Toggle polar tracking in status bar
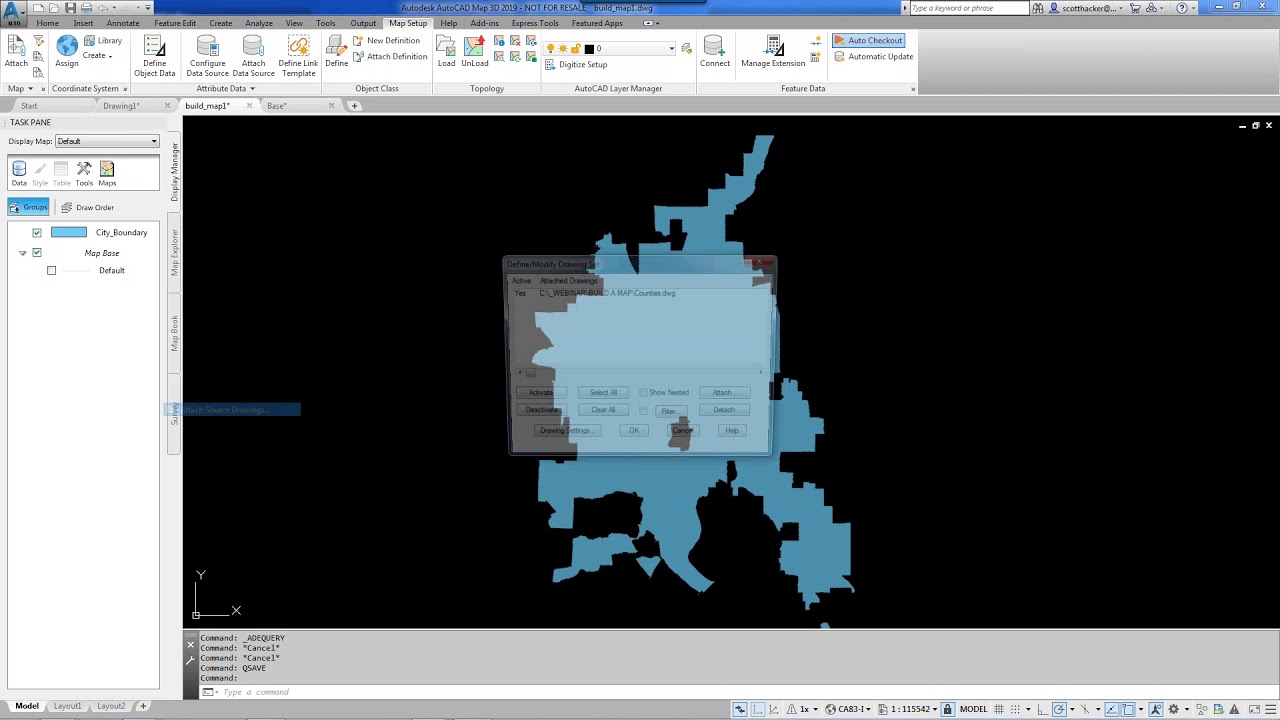 click(x=1059, y=709)
